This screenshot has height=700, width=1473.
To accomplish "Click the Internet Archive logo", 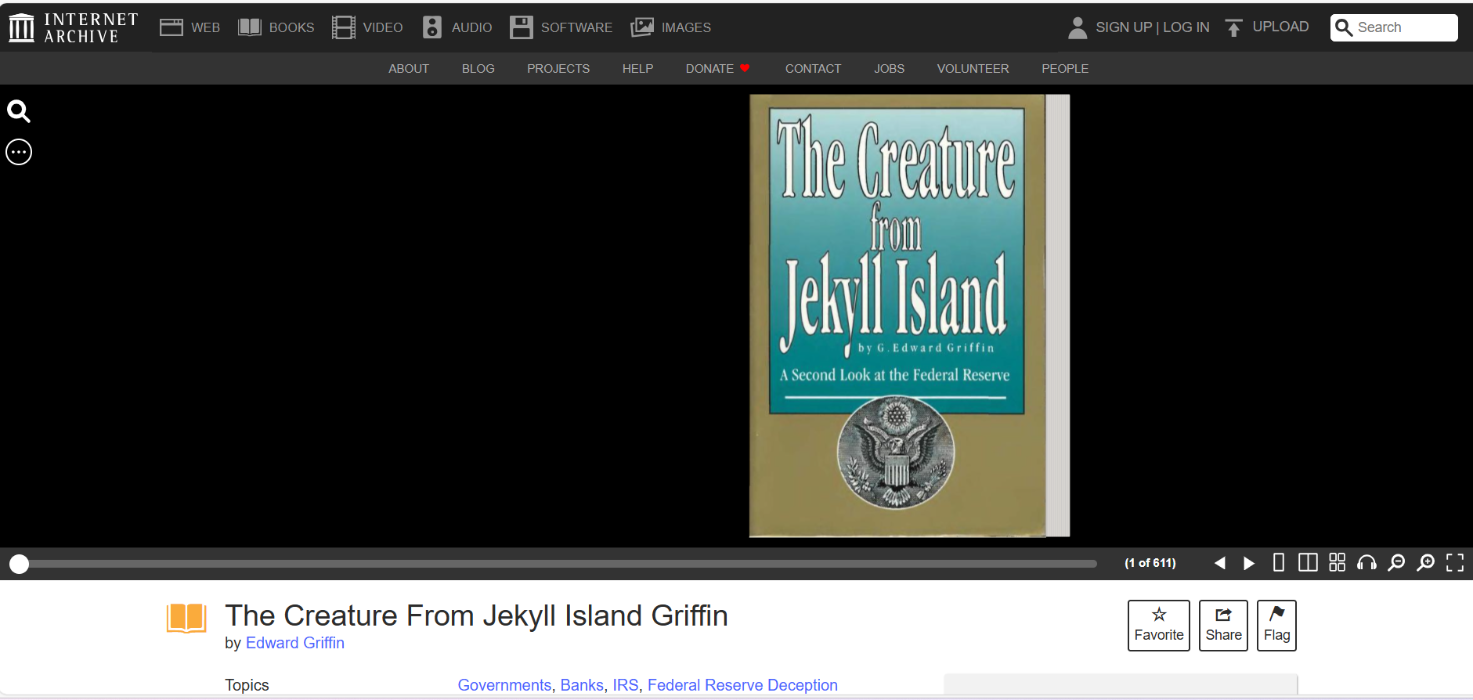I will 73,27.
